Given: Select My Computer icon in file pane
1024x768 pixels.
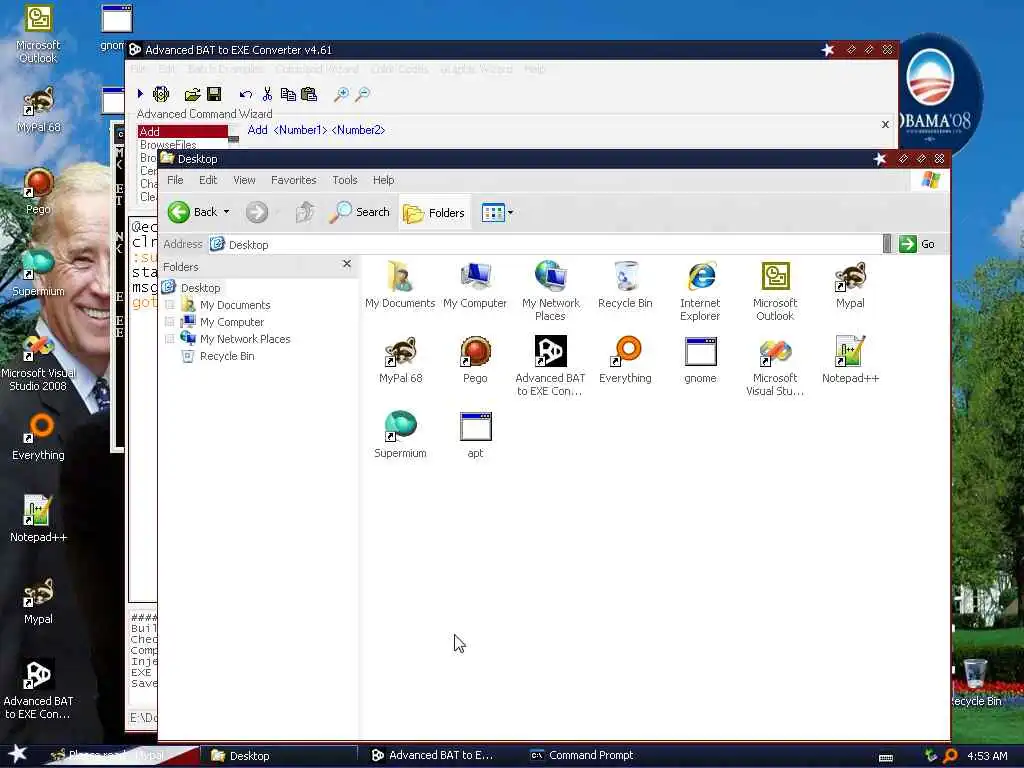Looking at the screenshot, I should [475, 285].
